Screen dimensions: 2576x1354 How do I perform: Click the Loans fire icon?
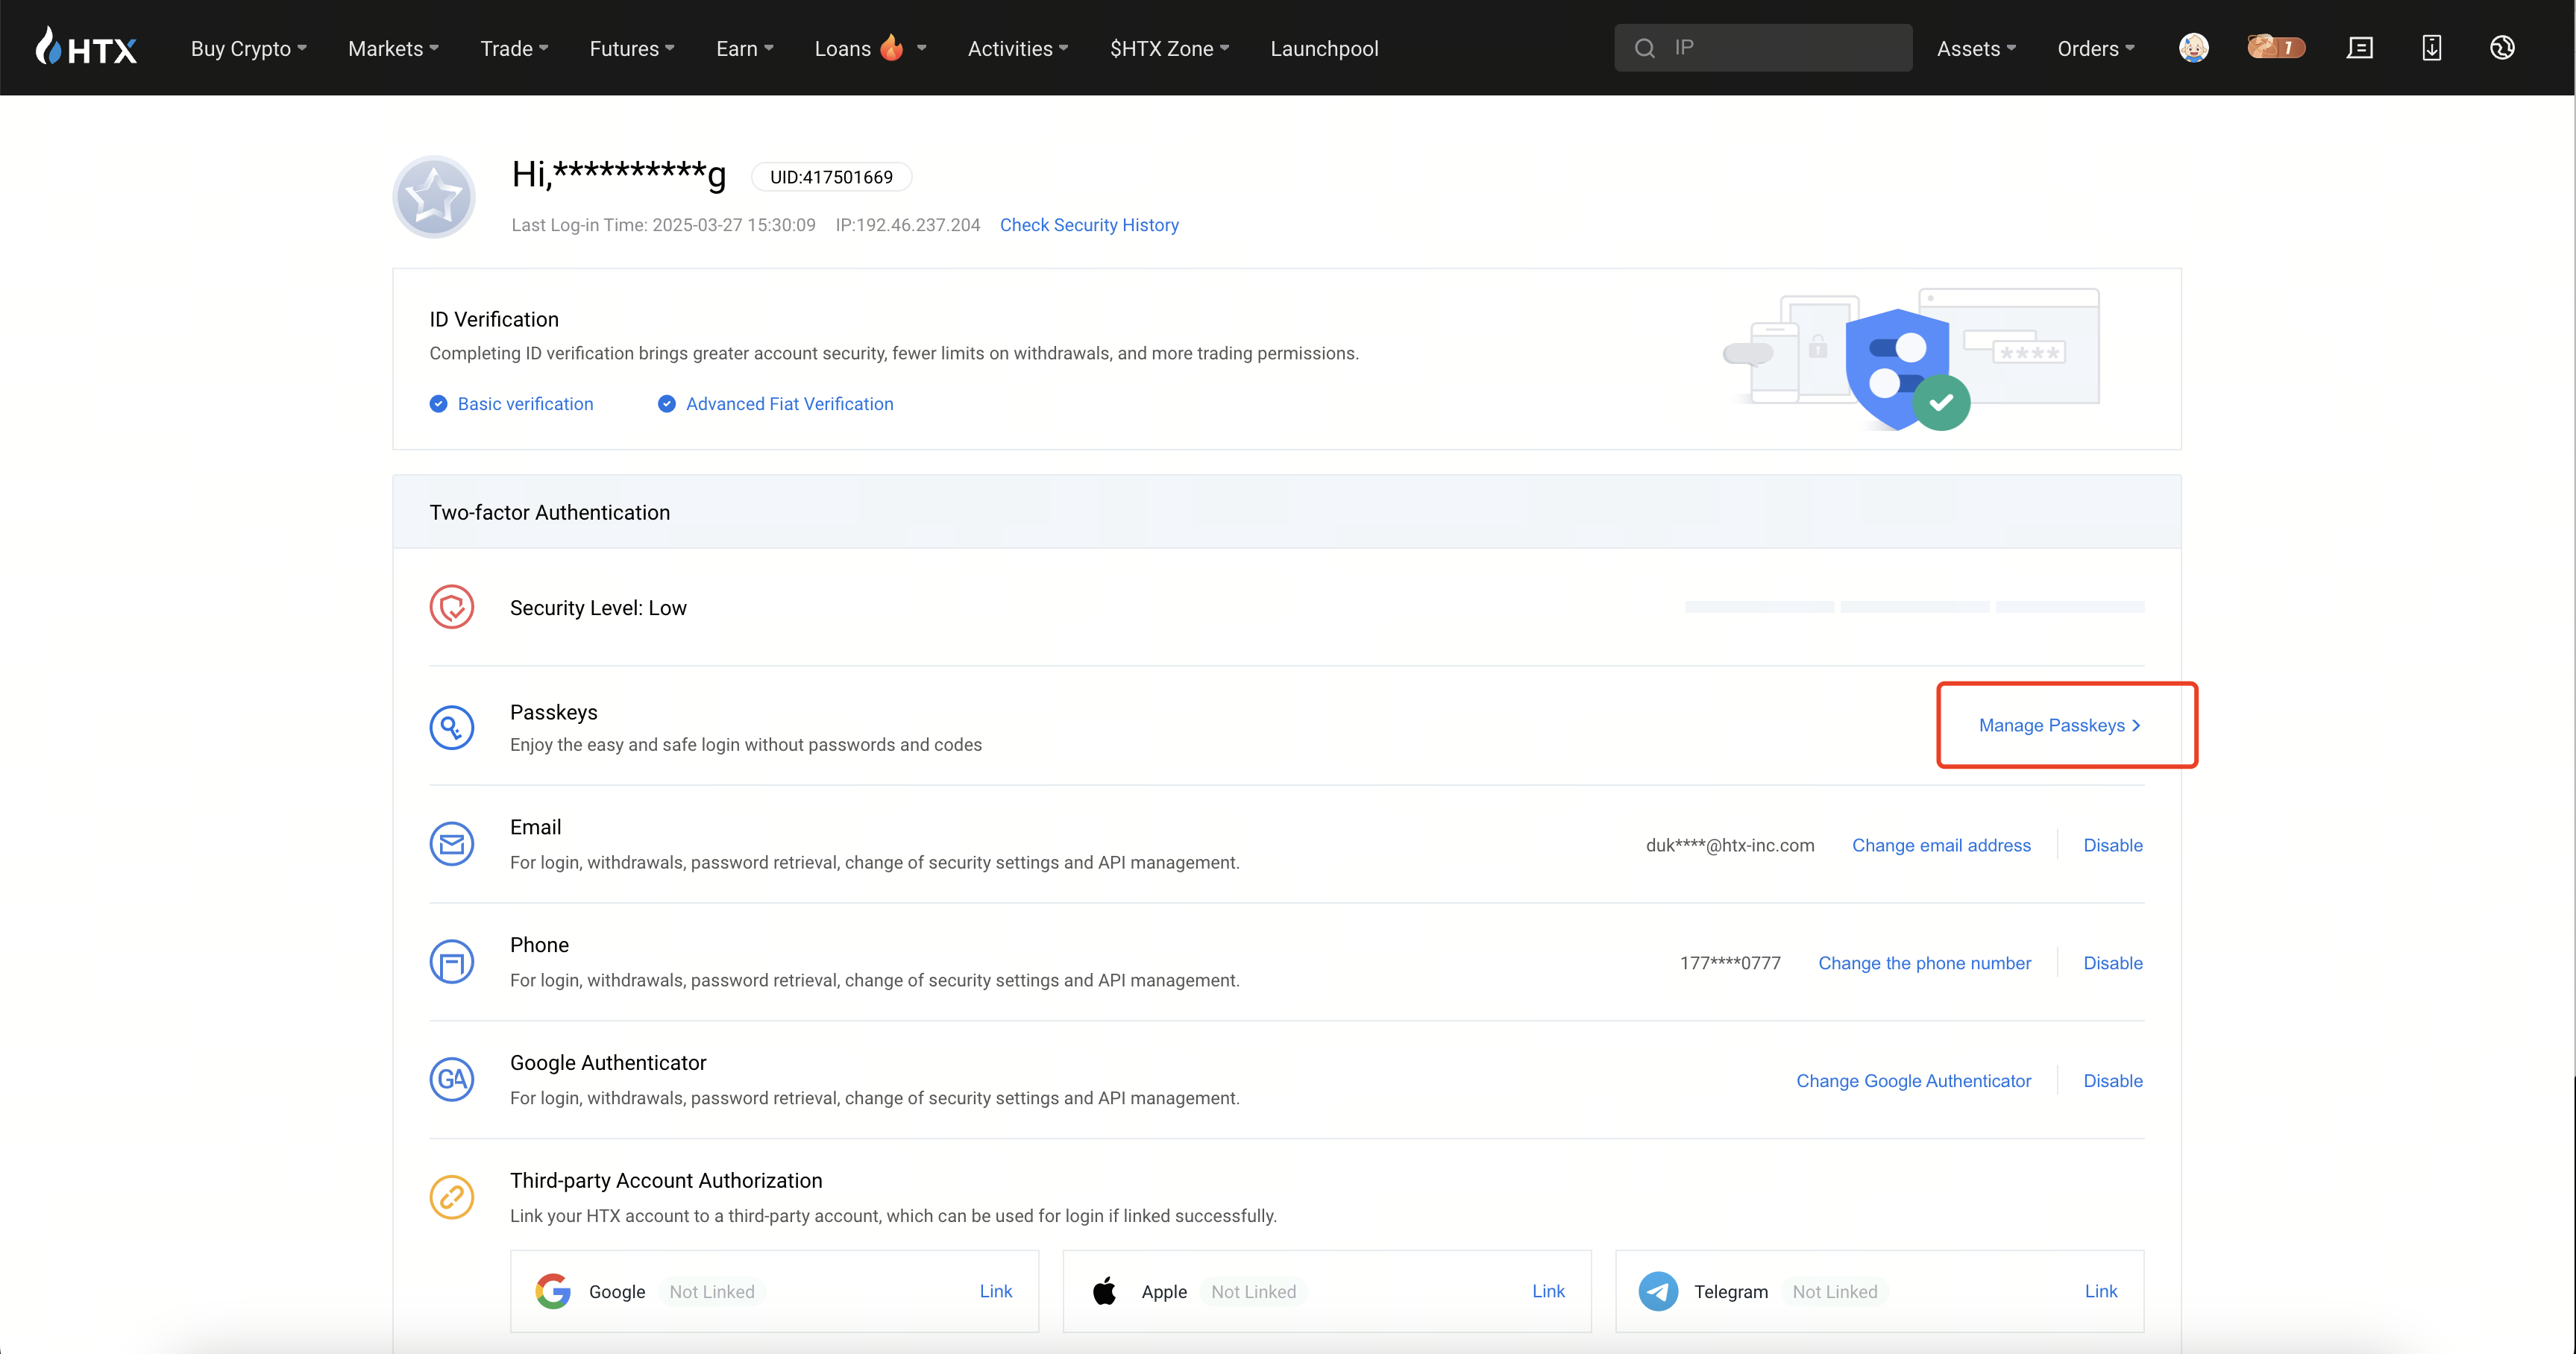click(891, 46)
